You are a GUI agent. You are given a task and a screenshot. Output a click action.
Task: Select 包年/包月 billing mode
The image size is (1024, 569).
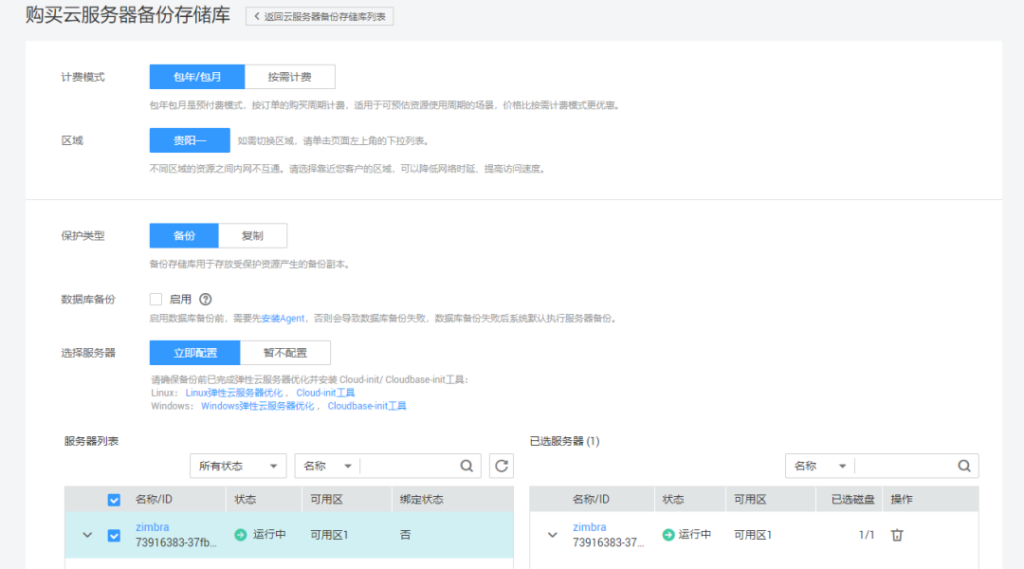click(x=197, y=76)
